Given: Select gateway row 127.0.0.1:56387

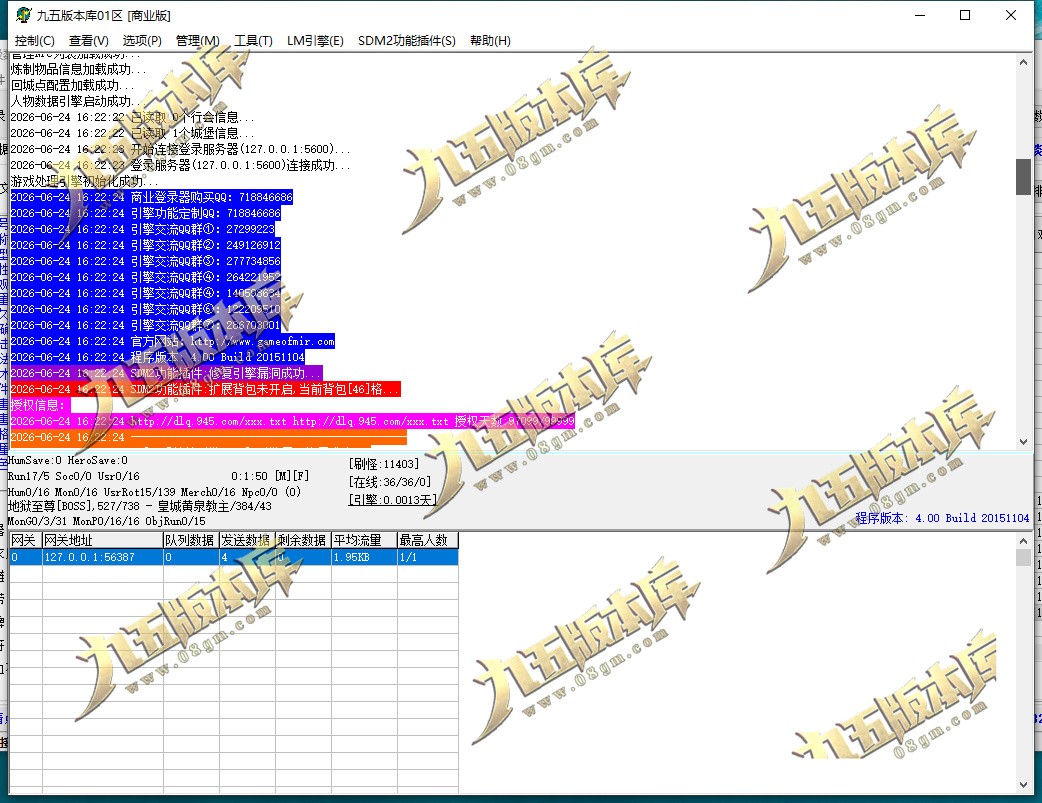Looking at the screenshot, I should (x=233, y=557).
